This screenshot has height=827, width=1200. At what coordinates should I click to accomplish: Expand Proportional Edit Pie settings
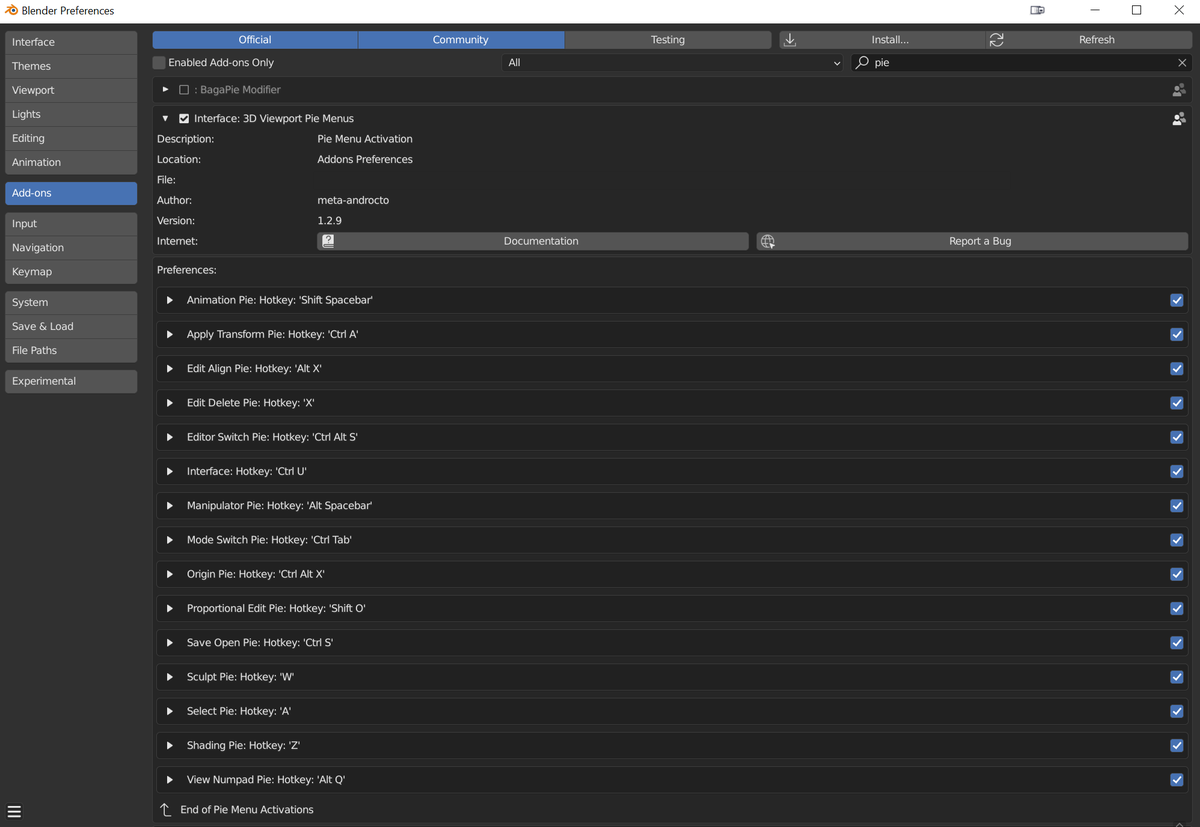[x=170, y=608]
